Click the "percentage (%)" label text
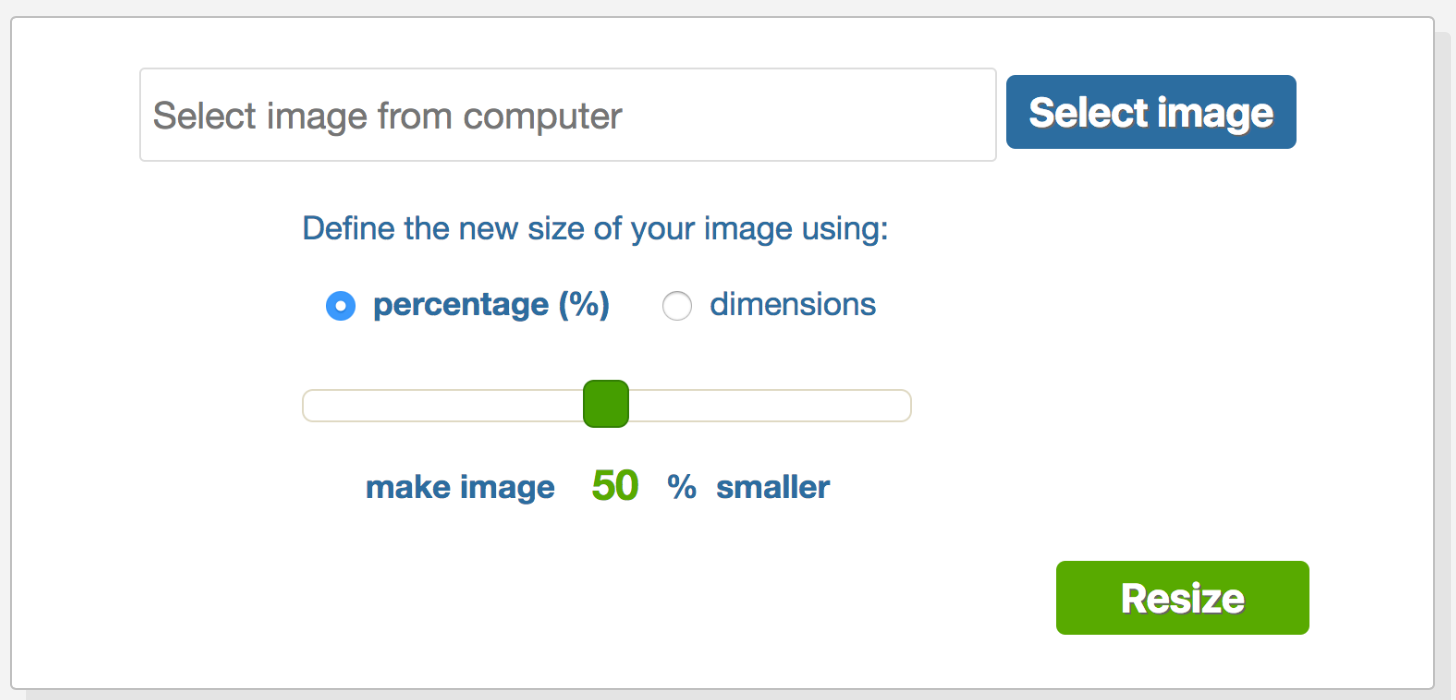This screenshot has height=700, width=1456. coord(491,305)
